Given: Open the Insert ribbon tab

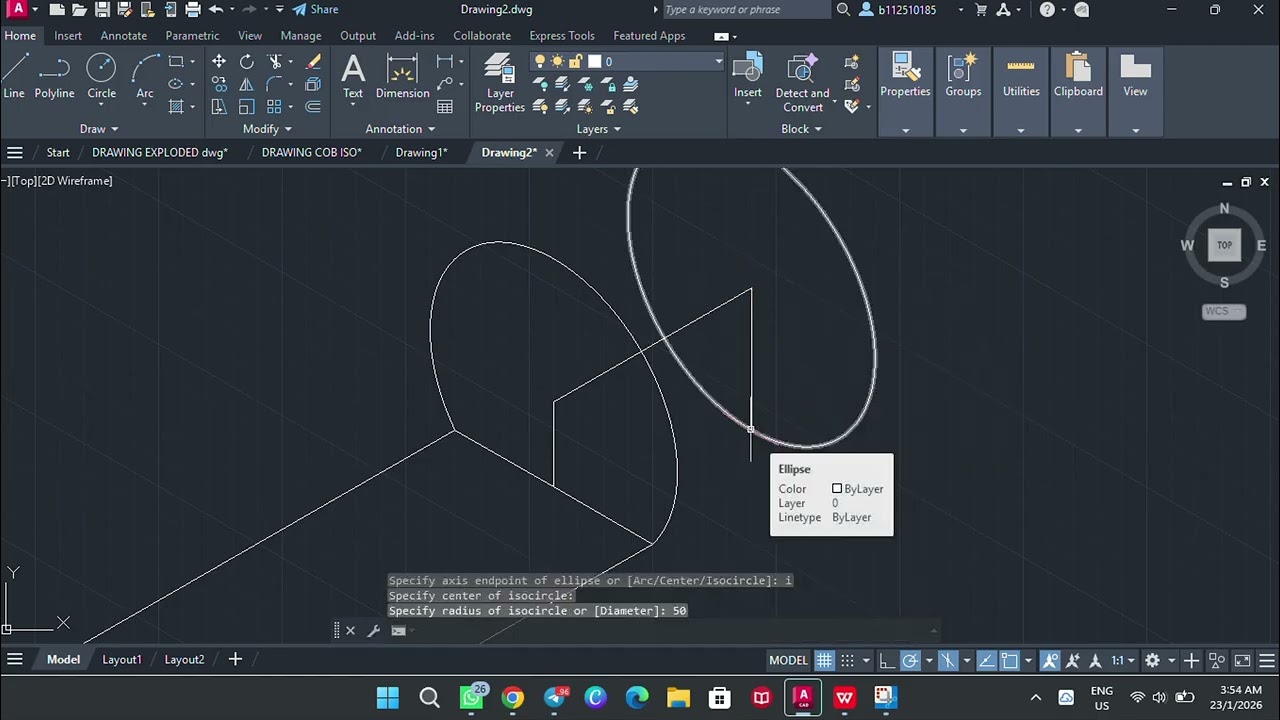Looking at the screenshot, I should tap(68, 36).
